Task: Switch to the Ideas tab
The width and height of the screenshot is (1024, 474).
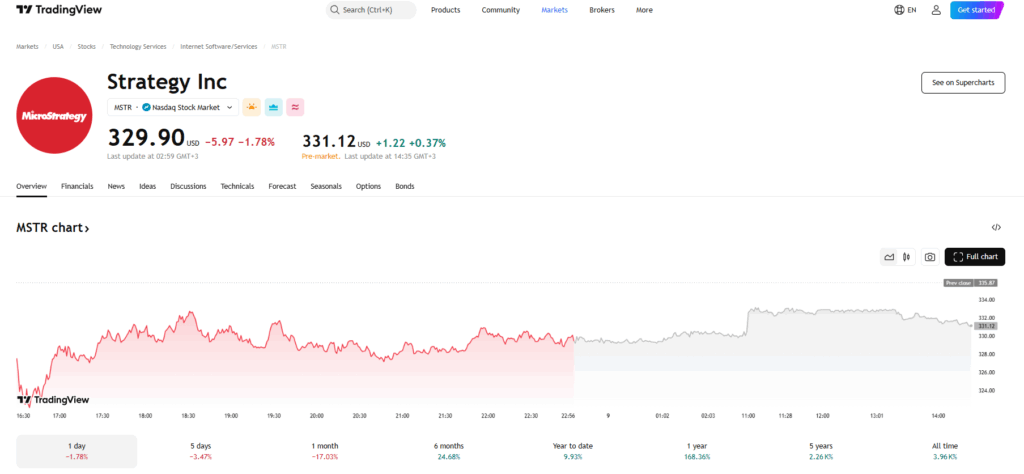Action: click(x=148, y=186)
